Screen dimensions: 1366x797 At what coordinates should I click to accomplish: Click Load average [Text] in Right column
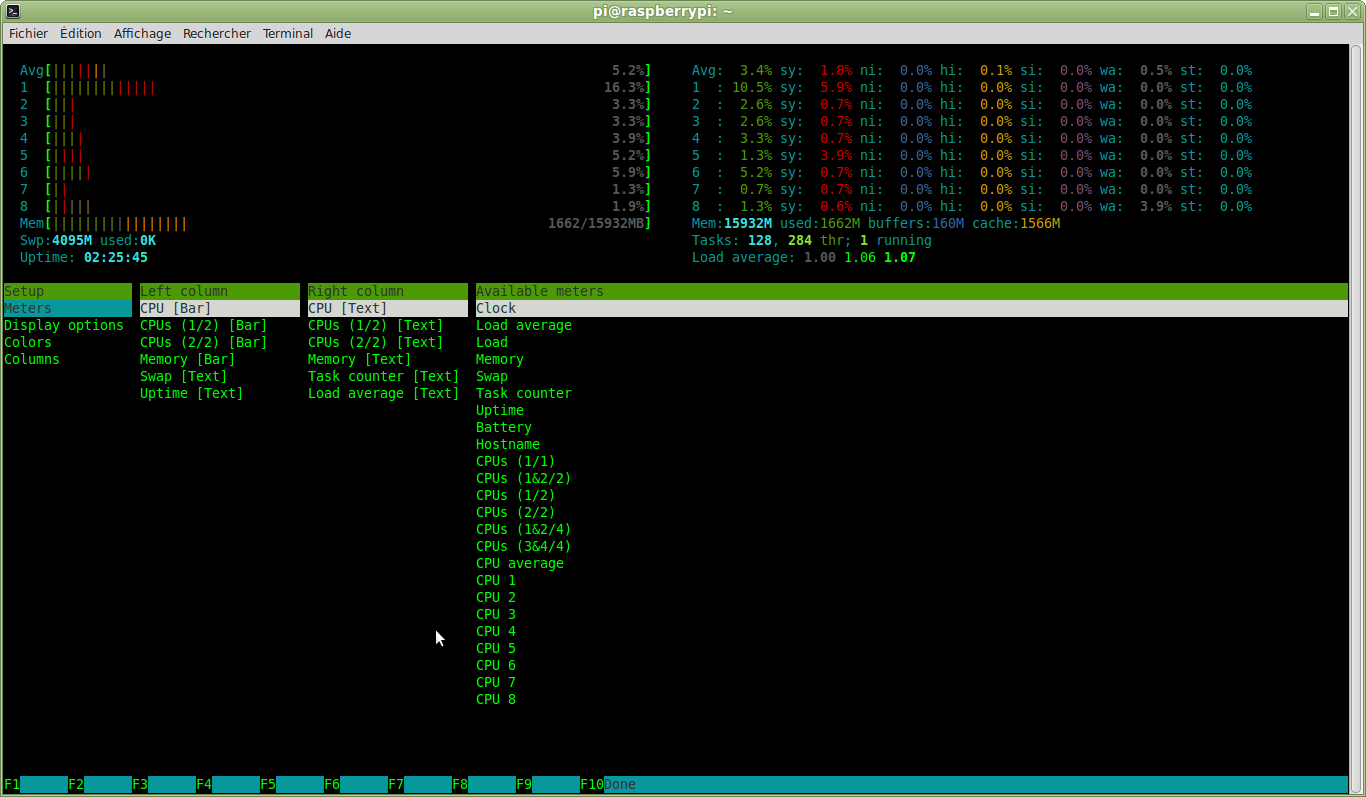(x=383, y=393)
